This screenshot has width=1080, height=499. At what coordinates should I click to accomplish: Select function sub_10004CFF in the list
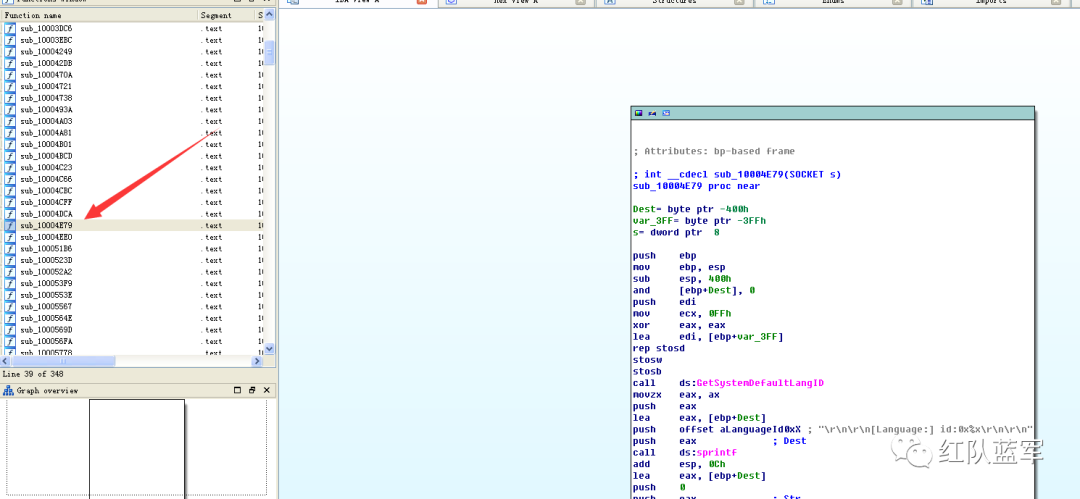coord(132,203)
